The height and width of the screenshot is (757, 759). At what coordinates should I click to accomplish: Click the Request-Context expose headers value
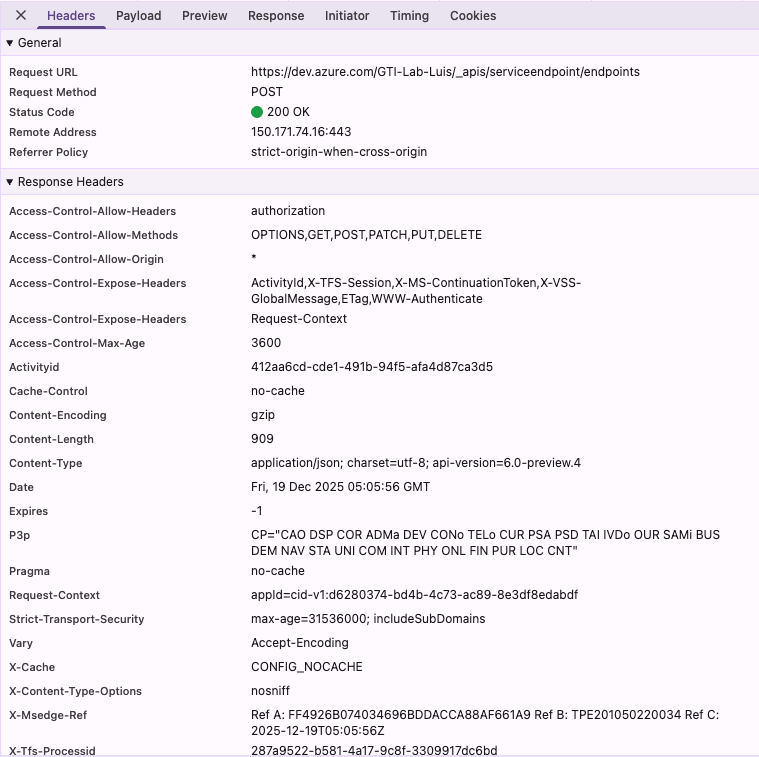pos(299,319)
